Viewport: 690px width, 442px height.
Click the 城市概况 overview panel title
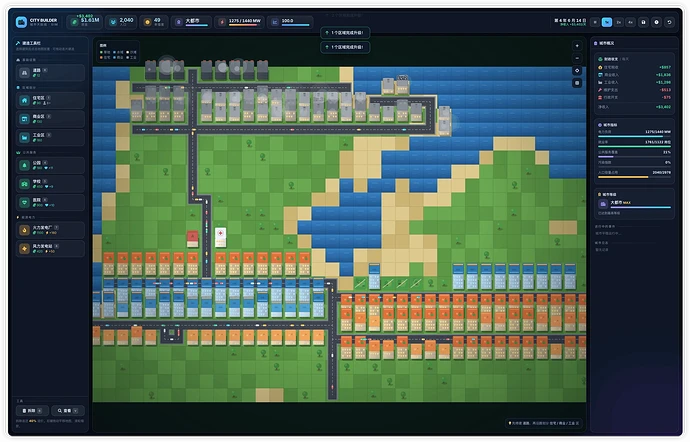click(606, 43)
